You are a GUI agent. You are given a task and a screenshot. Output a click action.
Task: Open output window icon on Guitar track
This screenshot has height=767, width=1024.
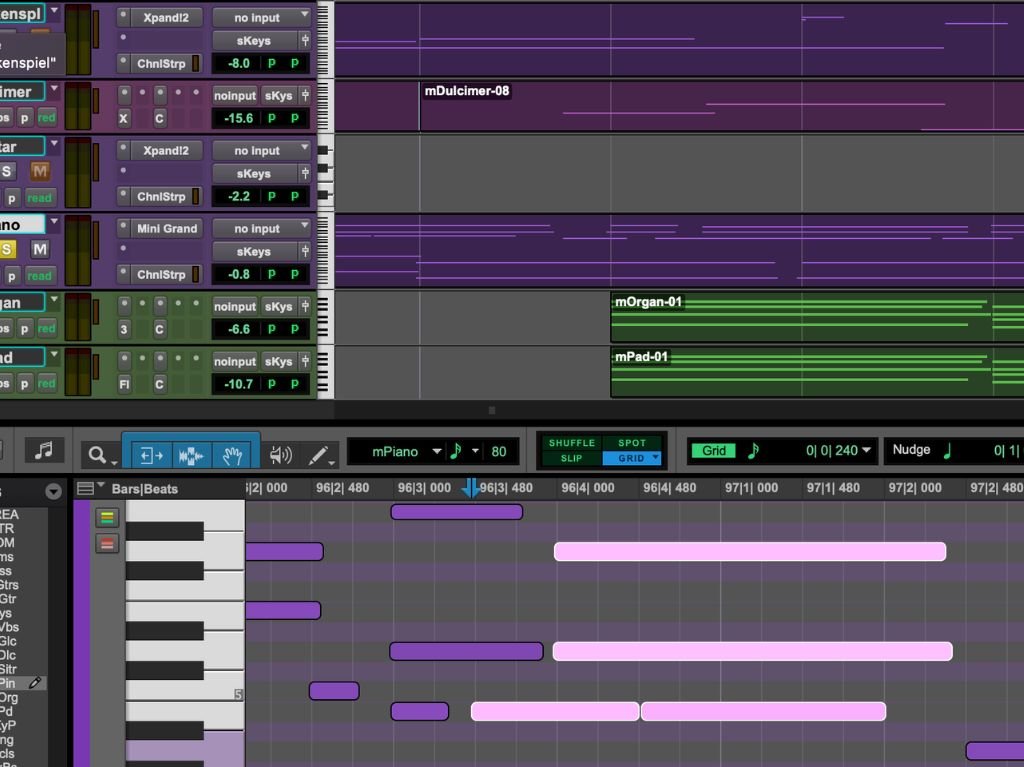pyautogui.click(x=305, y=174)
